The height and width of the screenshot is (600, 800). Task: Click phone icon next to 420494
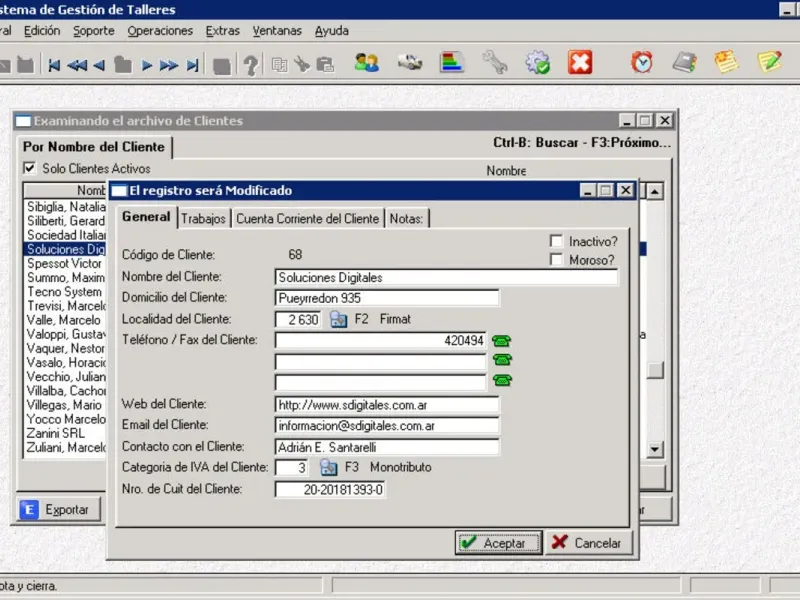502,340
